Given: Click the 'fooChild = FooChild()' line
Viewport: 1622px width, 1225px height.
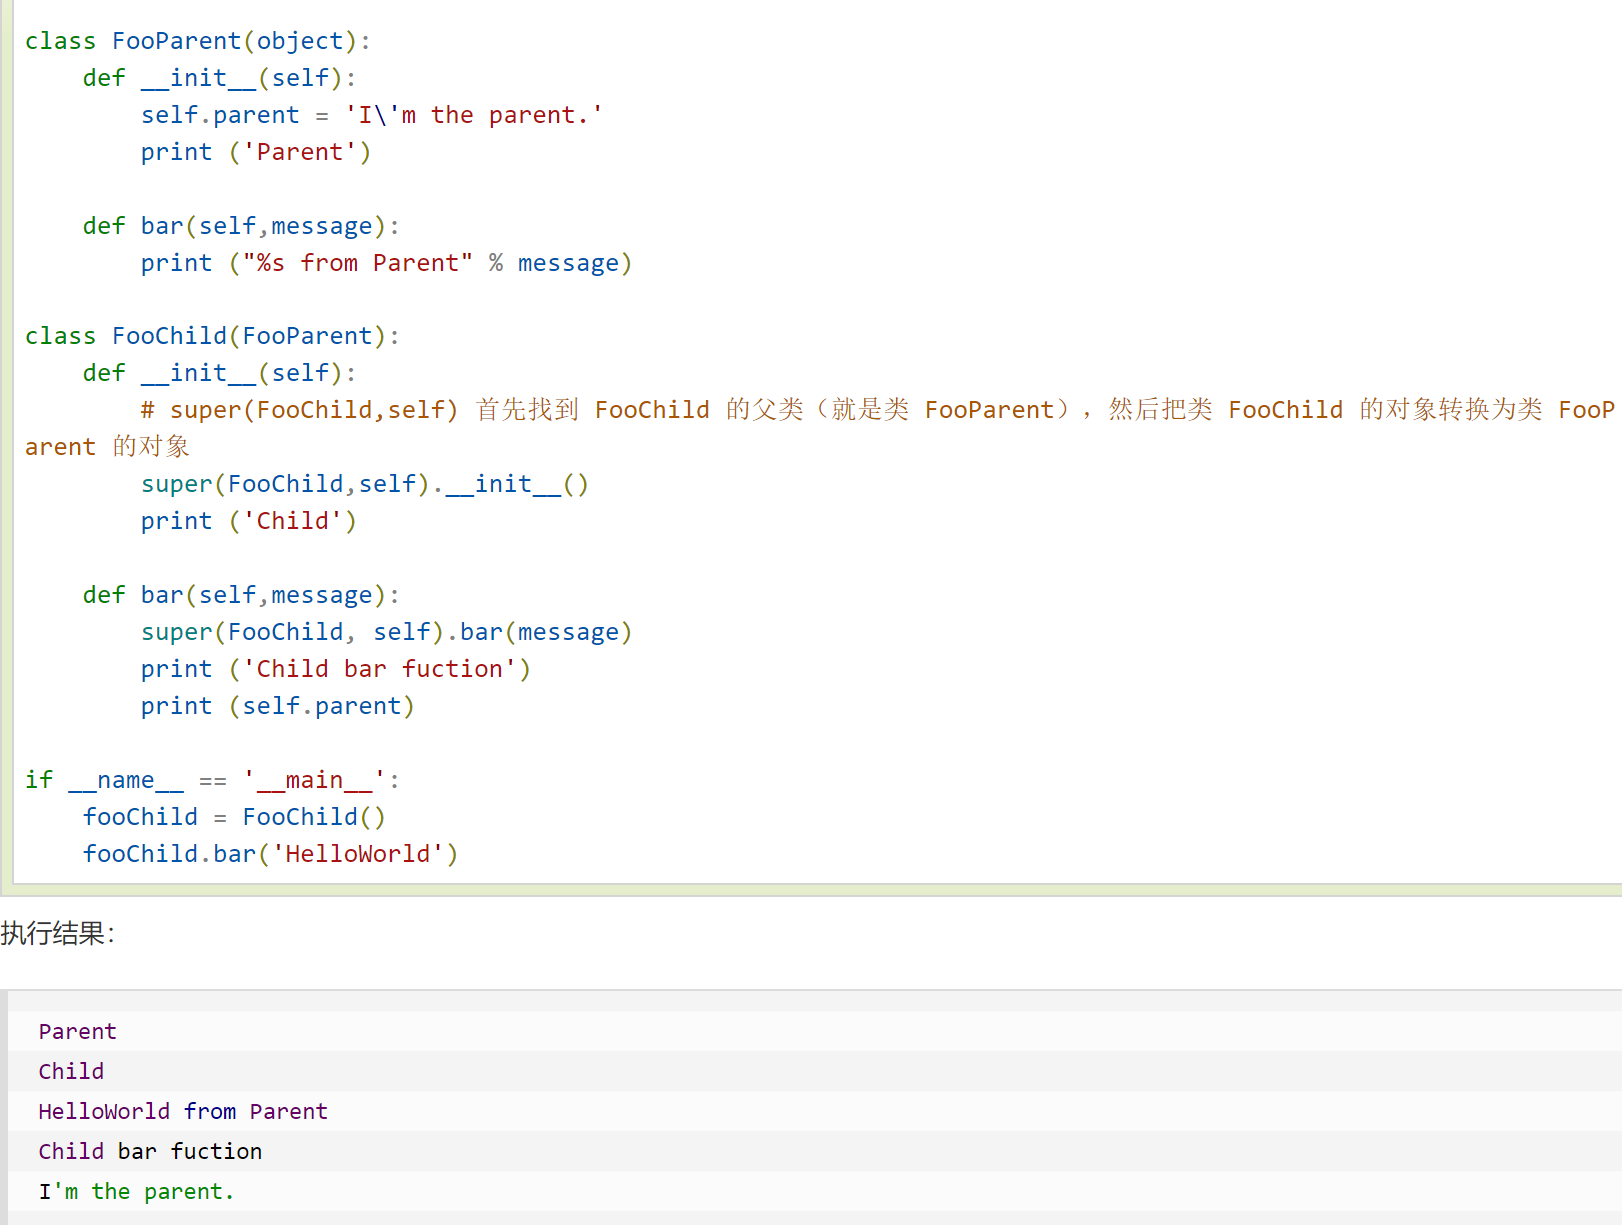Looking at the screenshot, I should pos(233,817).
